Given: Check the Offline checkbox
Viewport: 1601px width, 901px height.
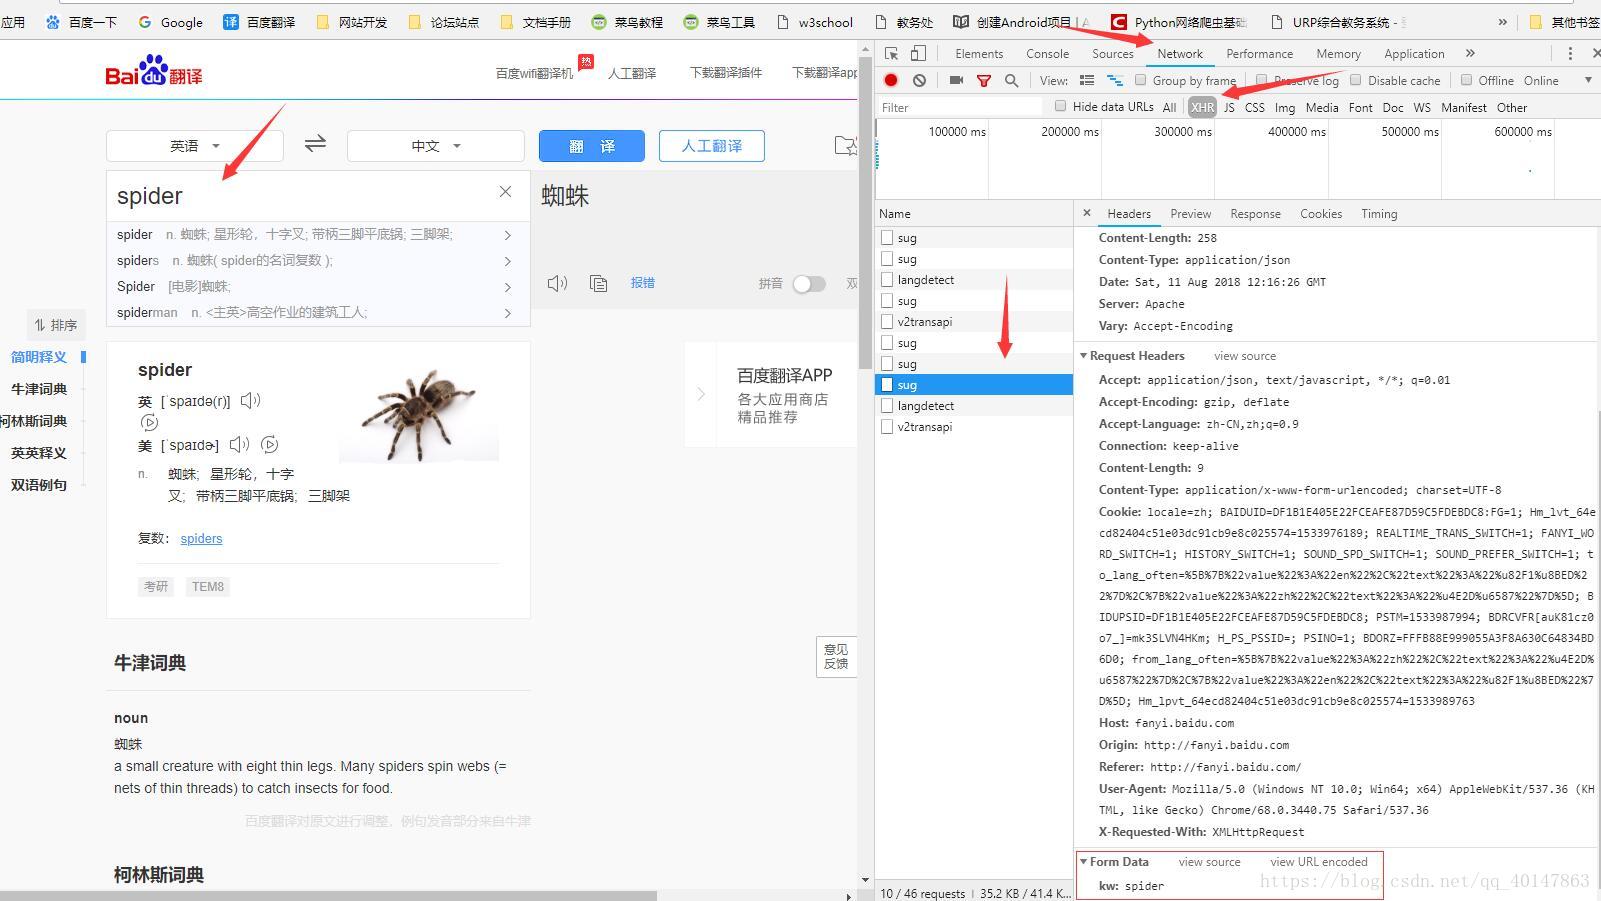Looking at the screenshot, I should tap(1466, 80).
